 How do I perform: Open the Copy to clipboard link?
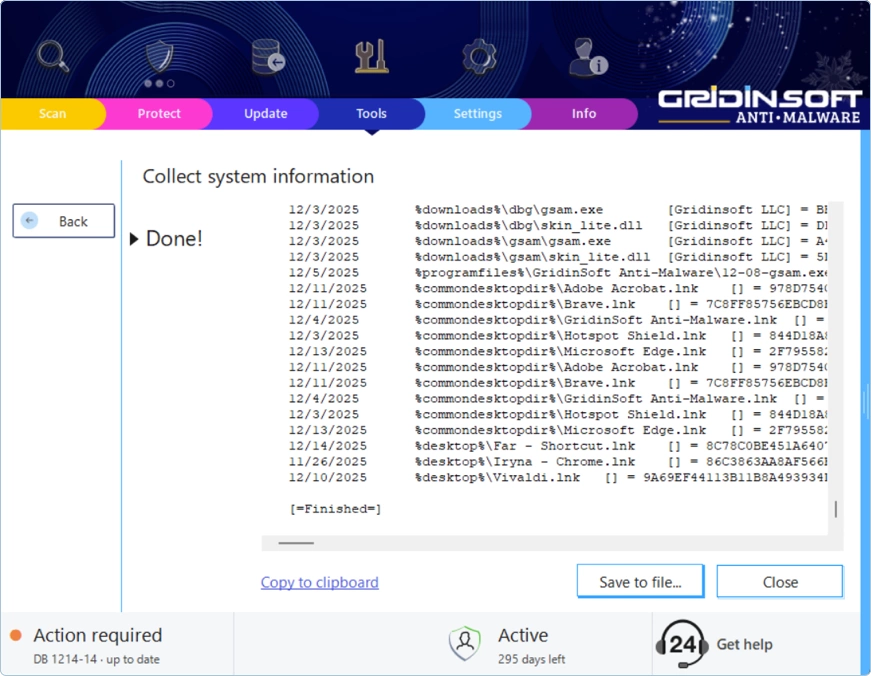tap(319, 582)
